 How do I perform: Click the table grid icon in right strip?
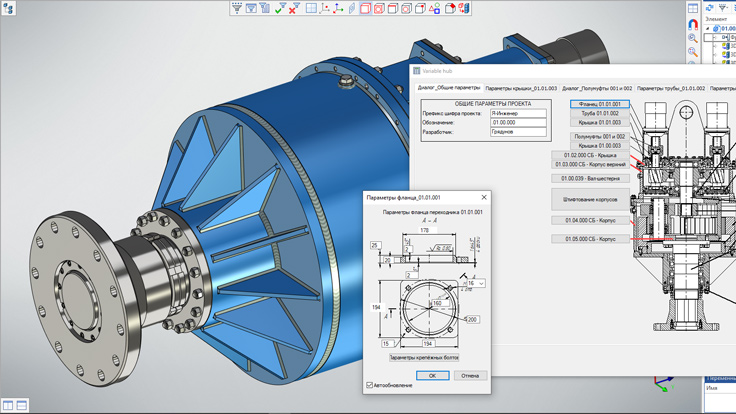click(693, 8)
